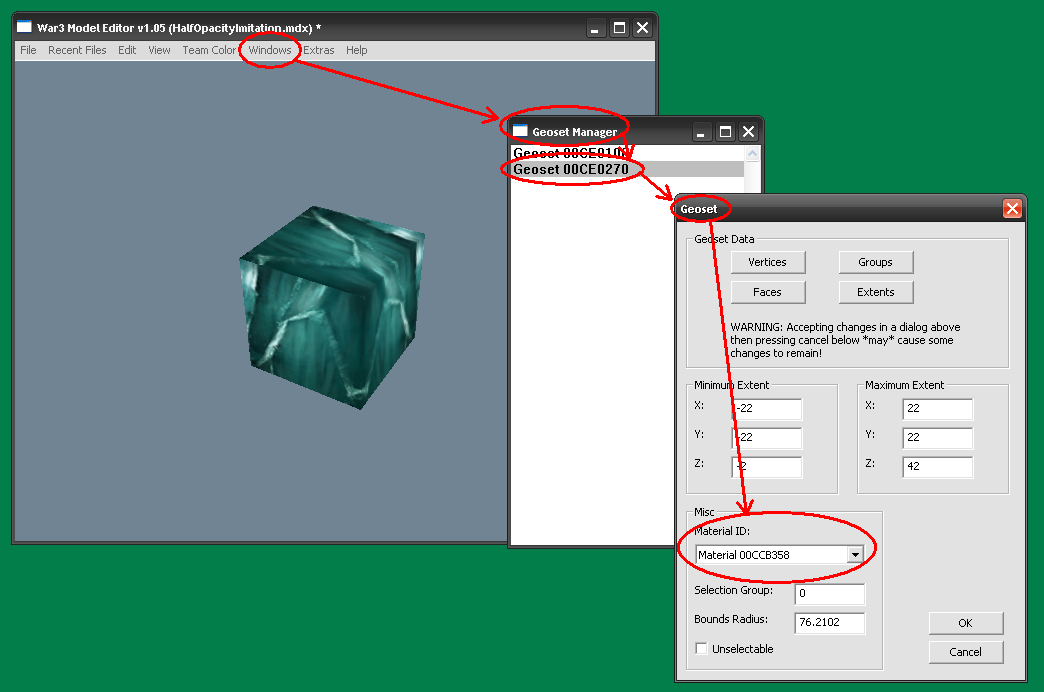Click the Maximum Extent Y field
This screenshot has height=692, width=1044.
point(937,438)
